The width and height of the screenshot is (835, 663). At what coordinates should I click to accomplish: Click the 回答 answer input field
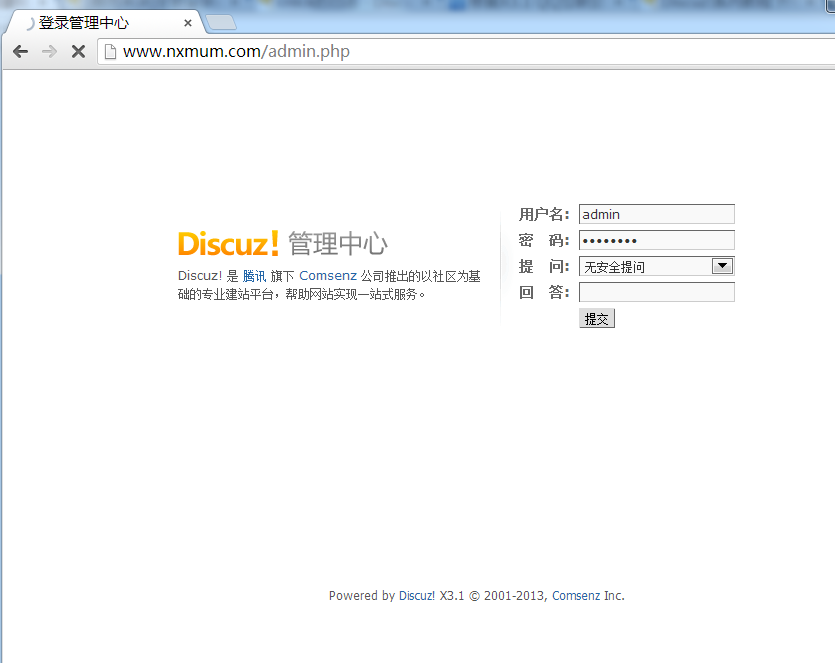(657, 292)
